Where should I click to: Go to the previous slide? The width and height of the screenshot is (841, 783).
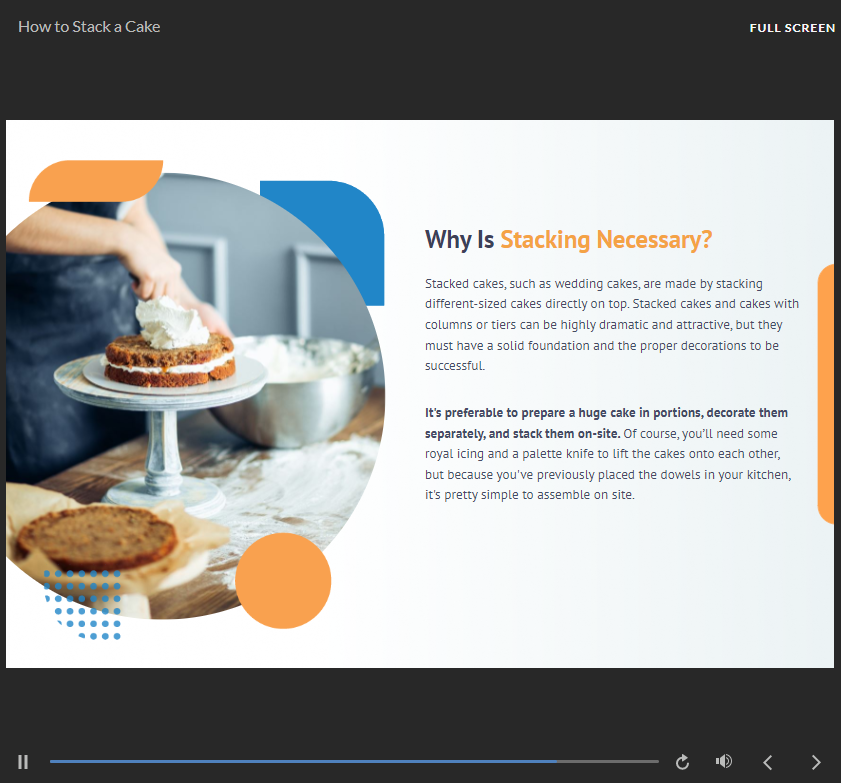tap(768, 762)
